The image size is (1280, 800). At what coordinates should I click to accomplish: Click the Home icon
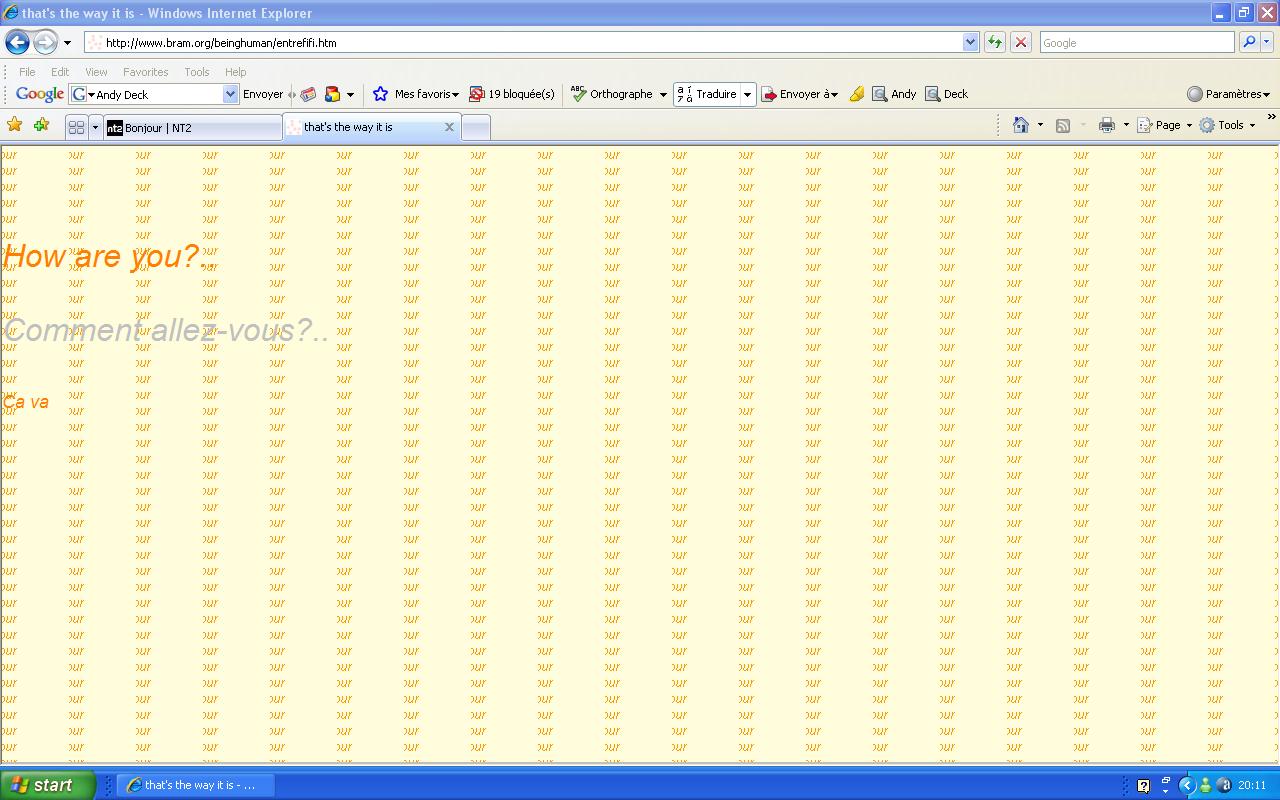tap(1021, 125)
